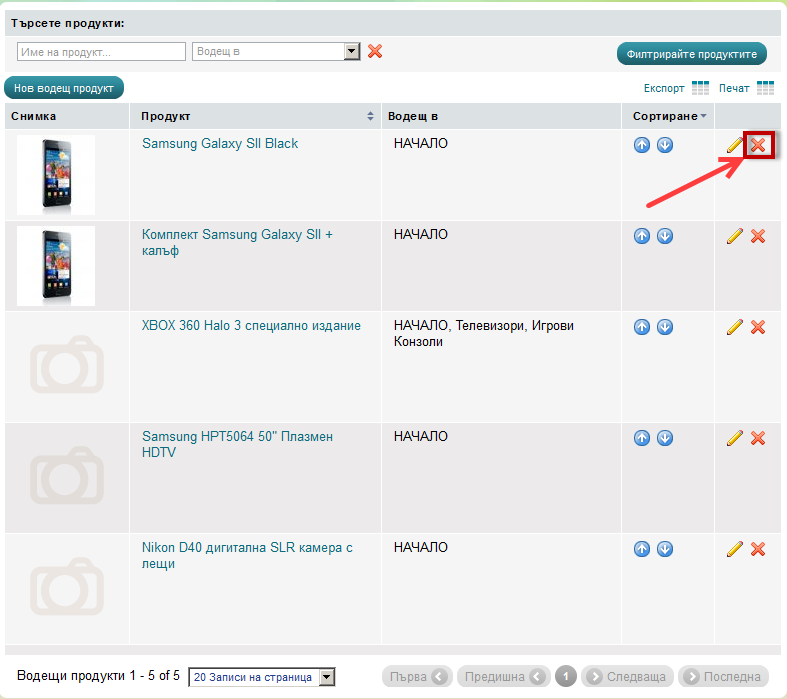This screenshot has width=787, height=699.
Task: Click the 'Нов водещ продукт' button
Action: (64, 88)
